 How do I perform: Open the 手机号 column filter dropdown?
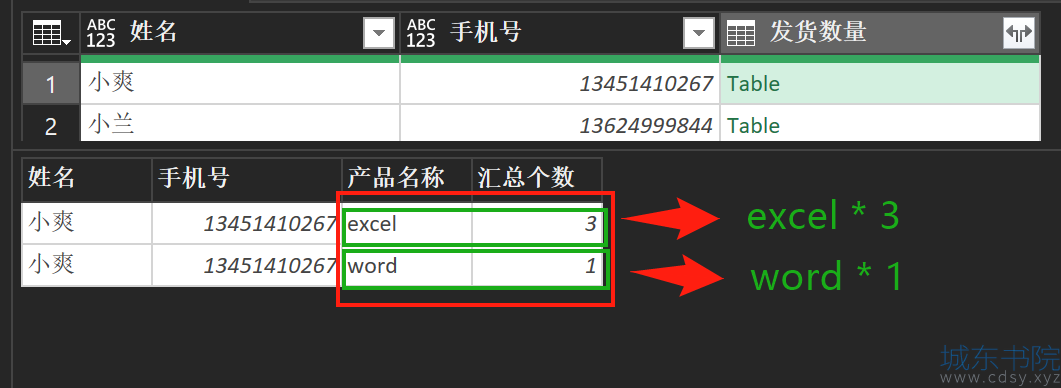[699, 33]
